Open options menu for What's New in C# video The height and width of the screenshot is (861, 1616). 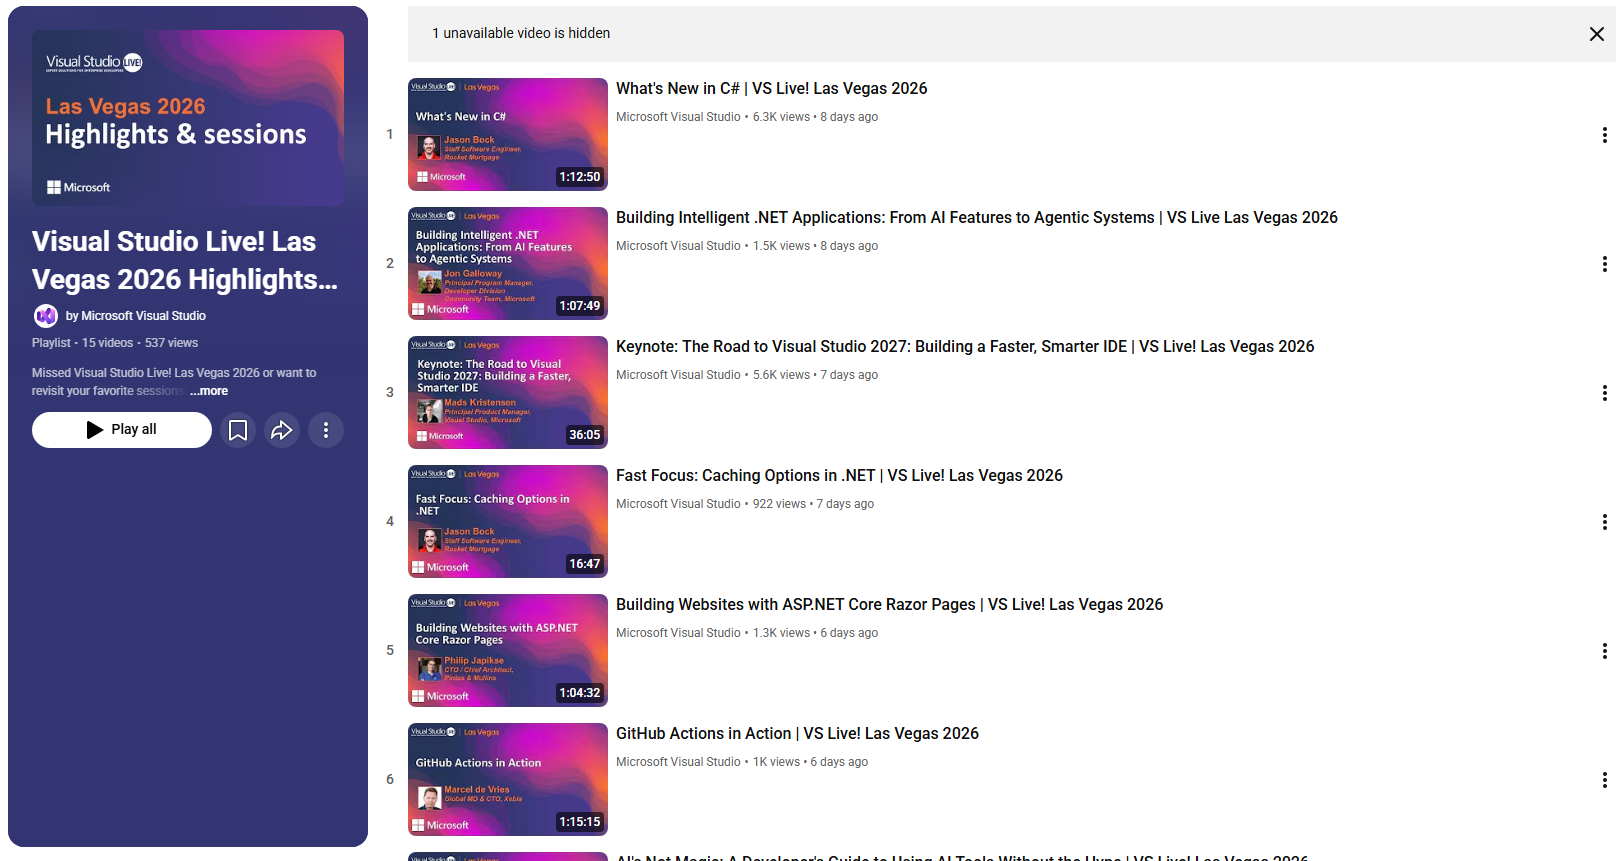(1604, 135)
